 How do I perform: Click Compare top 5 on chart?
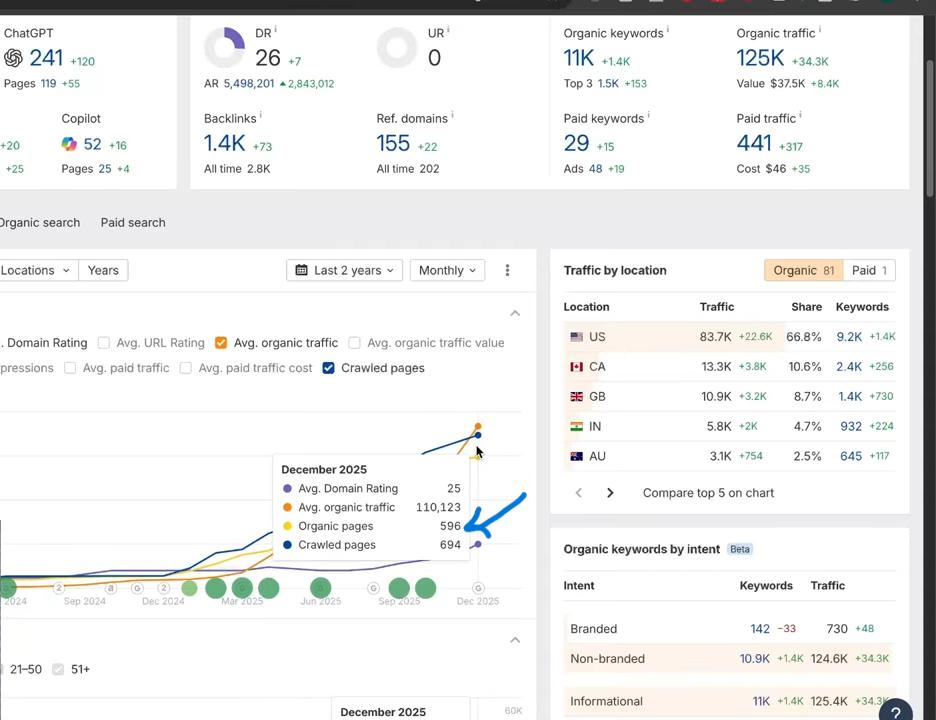tap(708, 493)
